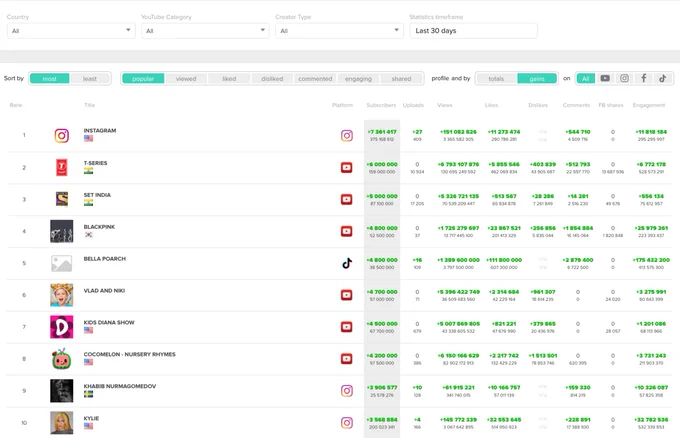Sort by popular
Image resolution: width=680 pixels, height=438 pixels.
(x=143, y=78)
